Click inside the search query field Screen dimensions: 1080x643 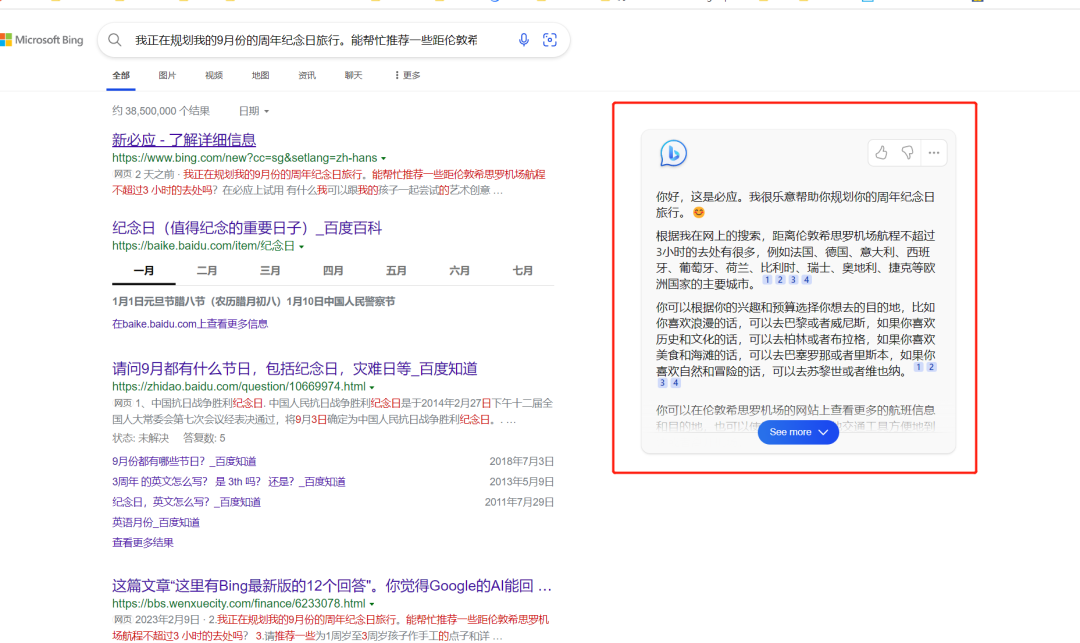click(x=307, y=40)
